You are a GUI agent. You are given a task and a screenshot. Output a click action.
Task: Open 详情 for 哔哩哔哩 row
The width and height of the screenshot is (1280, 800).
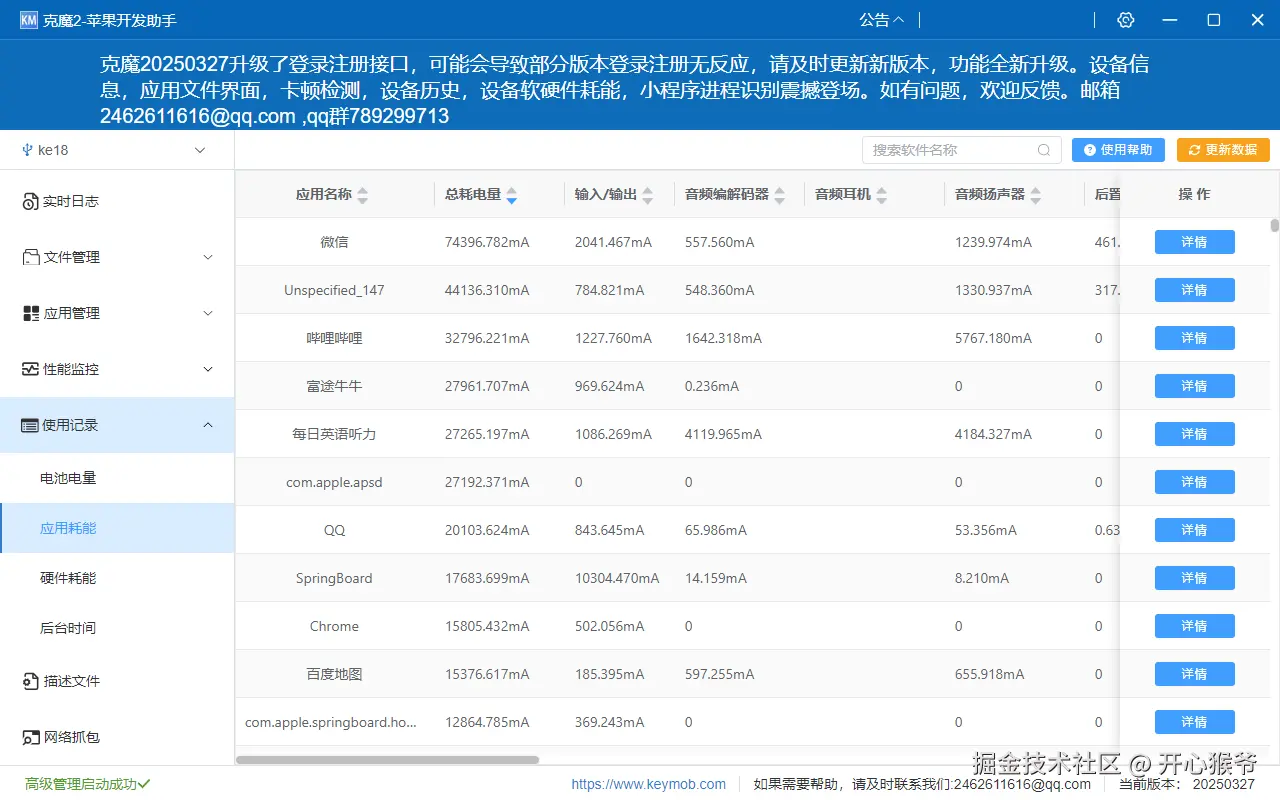pos(1194,338)
